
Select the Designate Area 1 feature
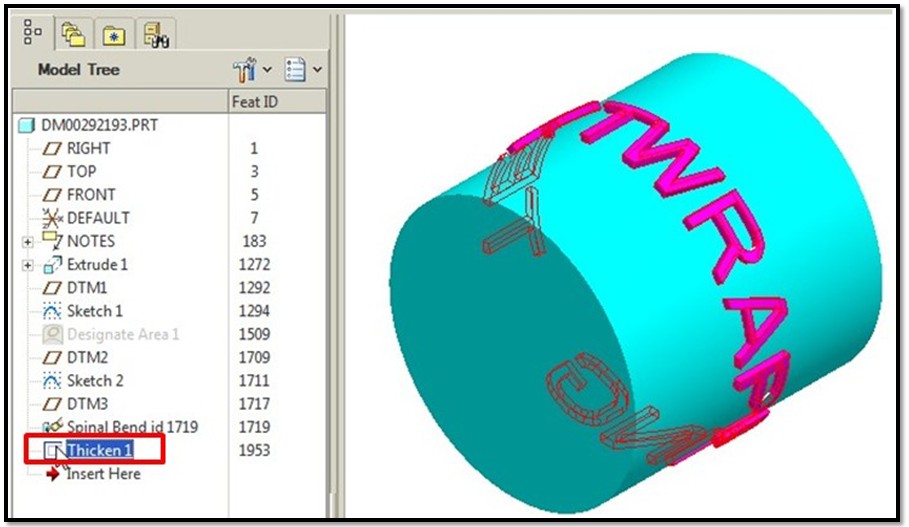coord(123,334)
